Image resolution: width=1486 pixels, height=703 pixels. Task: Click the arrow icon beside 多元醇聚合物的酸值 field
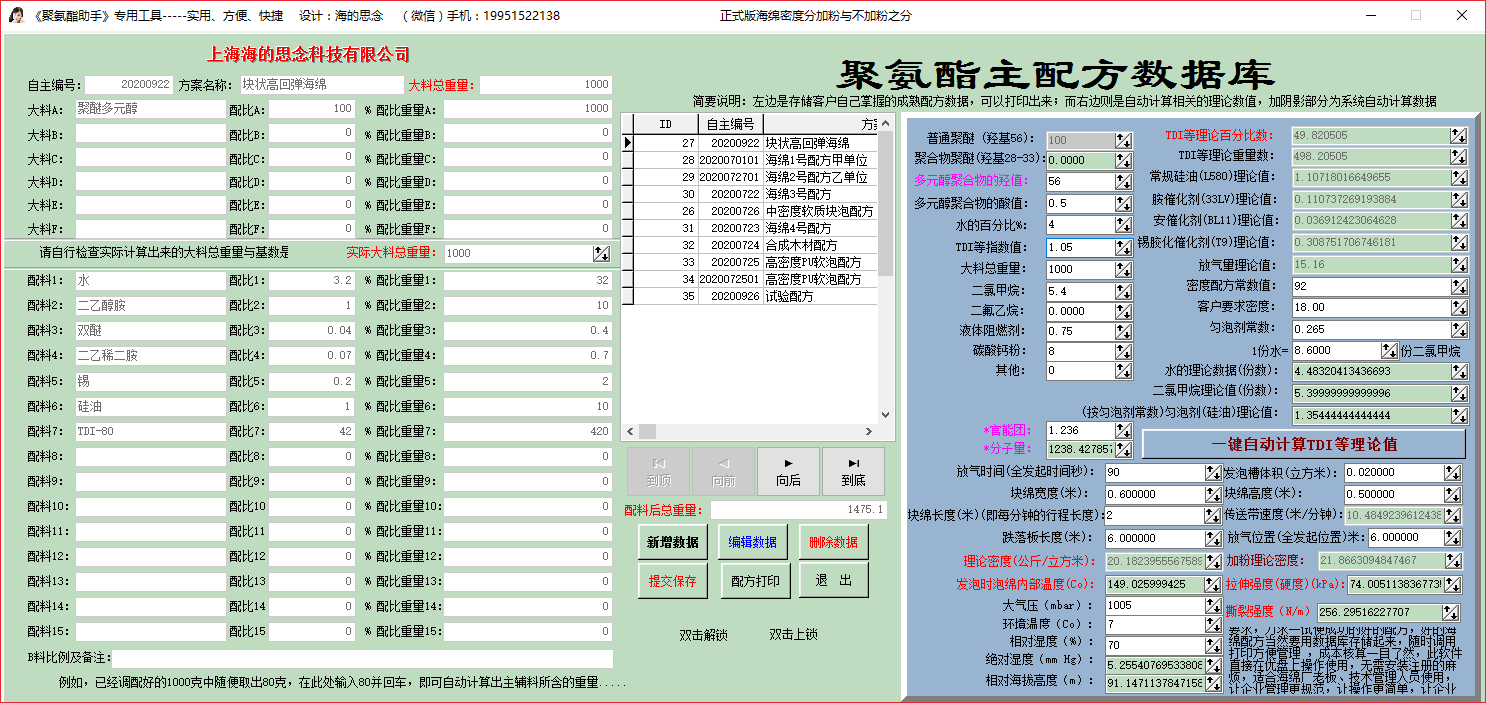point(1123,204)
